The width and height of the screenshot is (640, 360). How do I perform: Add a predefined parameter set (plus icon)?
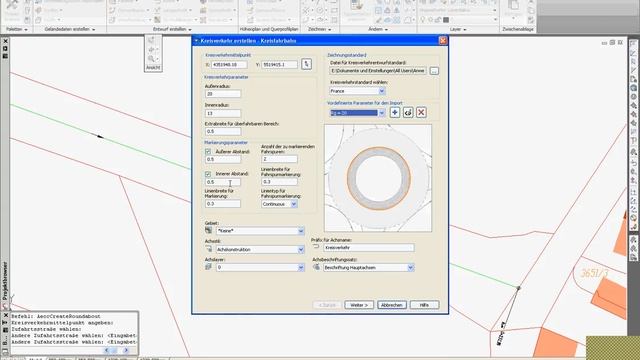(x=395, y=113)
